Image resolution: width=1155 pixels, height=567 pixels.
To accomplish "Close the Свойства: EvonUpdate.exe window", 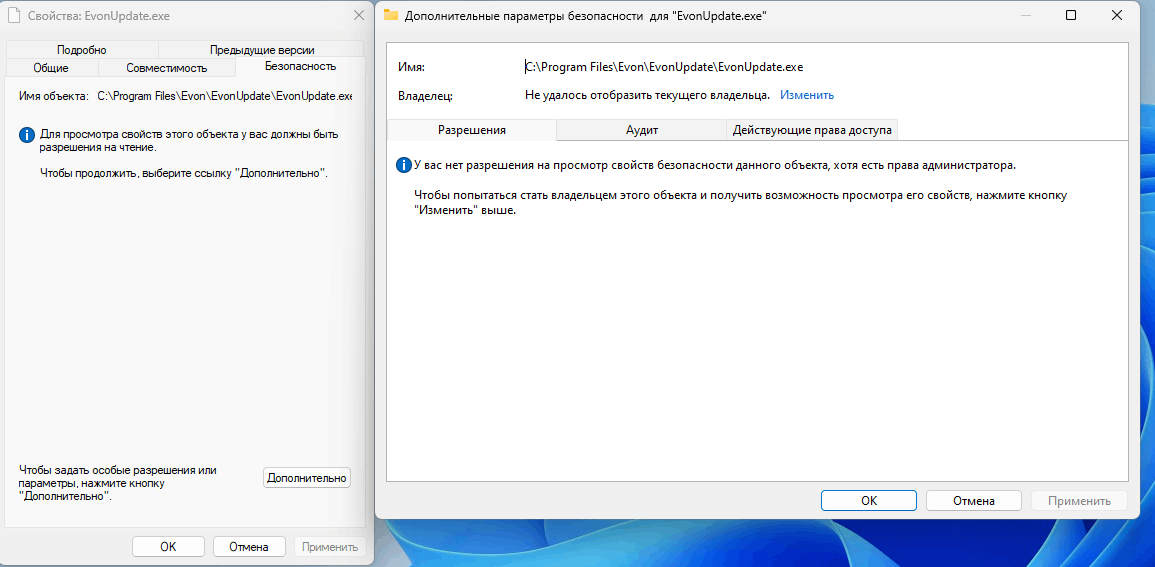I will pyautogui.click(x=359, y=15).
